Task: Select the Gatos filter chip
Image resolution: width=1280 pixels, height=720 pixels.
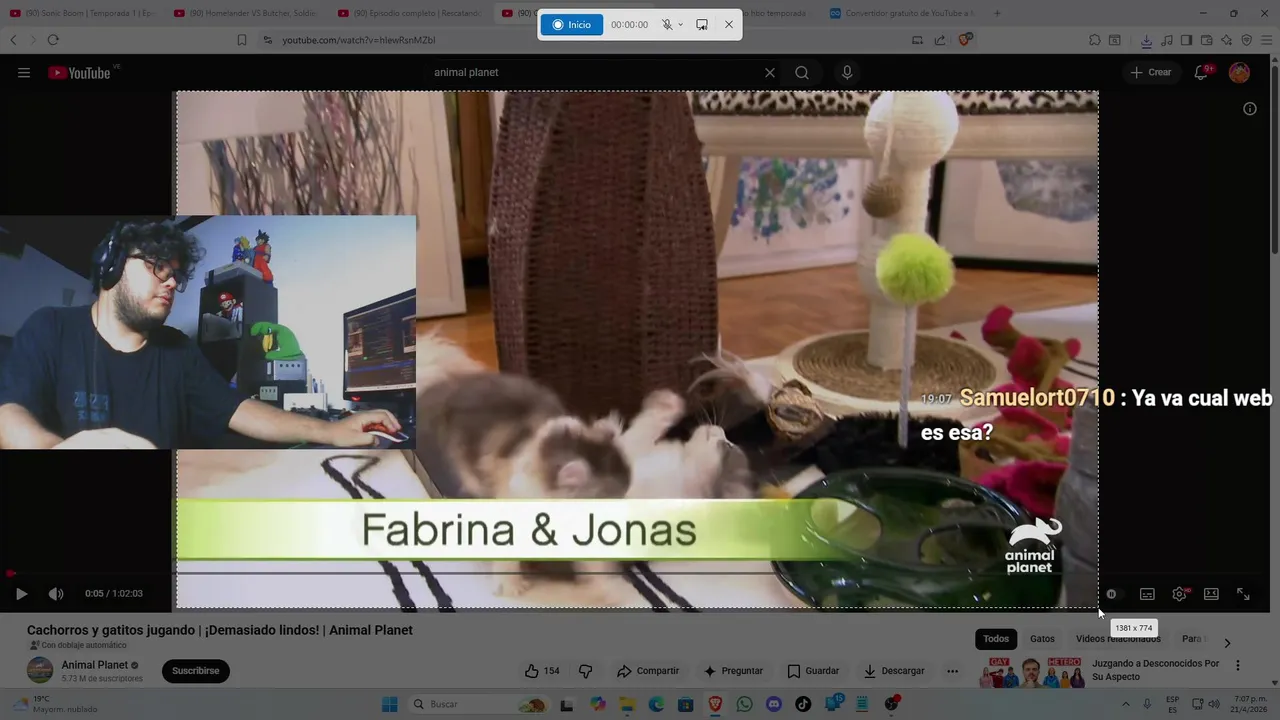Action: click(1043, 639)
